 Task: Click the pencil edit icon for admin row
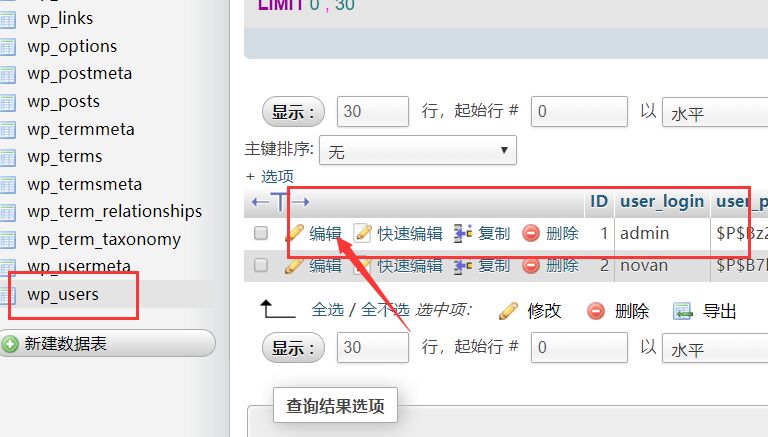(294, 233)
